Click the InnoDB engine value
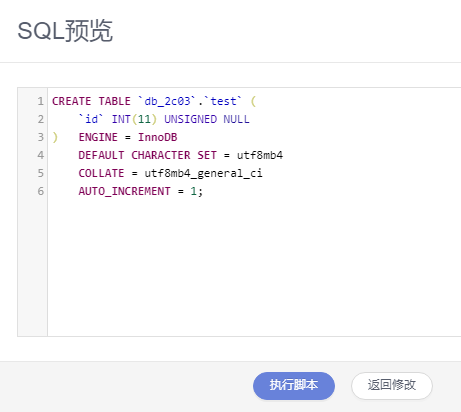The height and width of the screenshot is (412, 461). coord(157,137)
